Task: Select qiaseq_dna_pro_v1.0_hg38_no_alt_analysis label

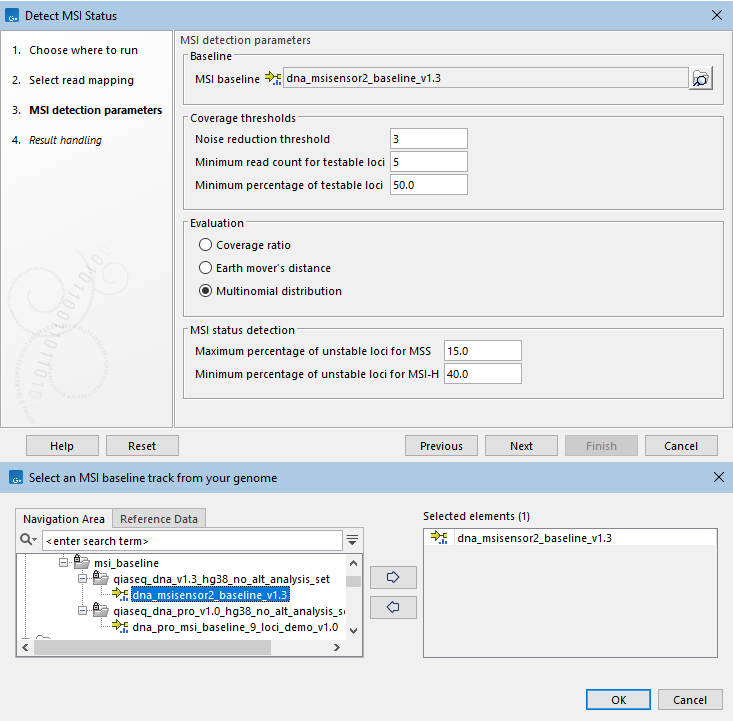Action: coord(229,611)
